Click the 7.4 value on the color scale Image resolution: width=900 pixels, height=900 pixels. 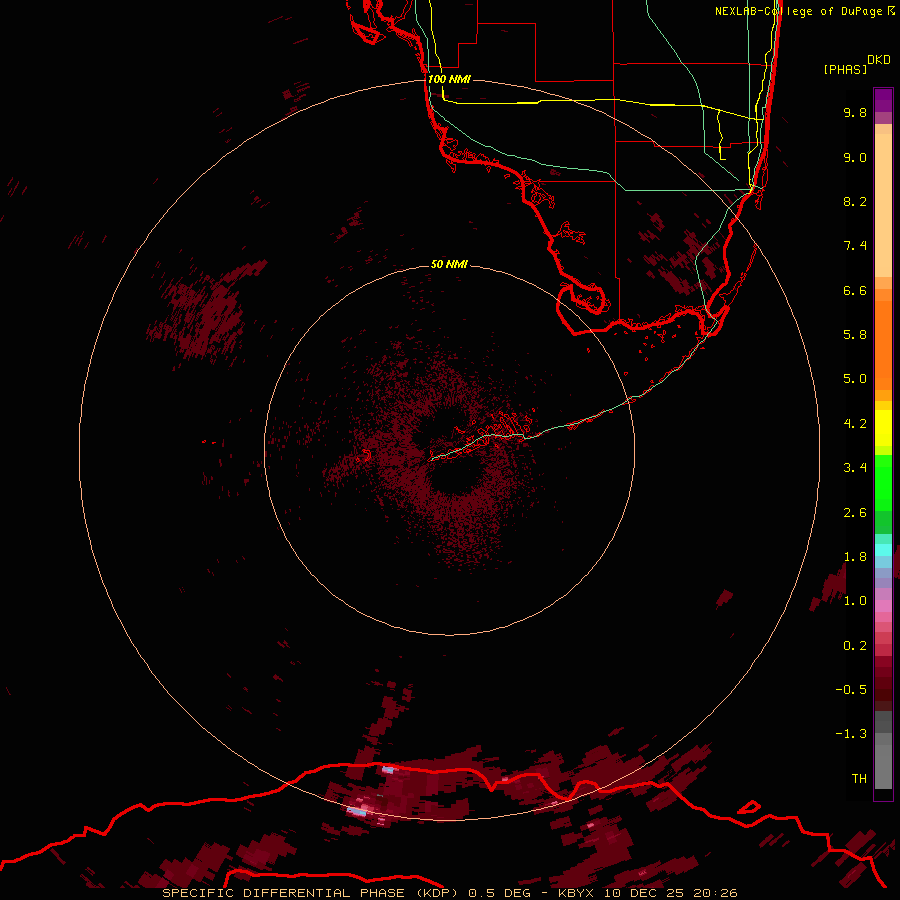pos(855,246)
